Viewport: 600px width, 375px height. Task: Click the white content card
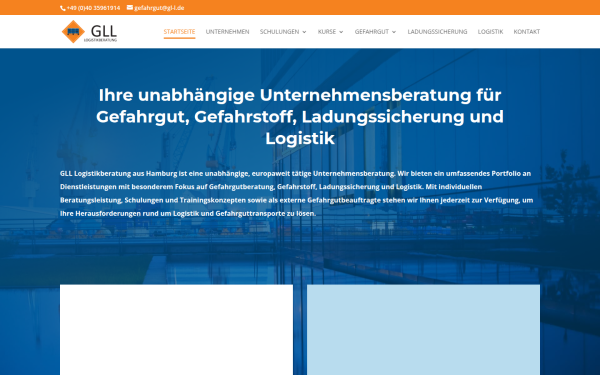point(176,329)
